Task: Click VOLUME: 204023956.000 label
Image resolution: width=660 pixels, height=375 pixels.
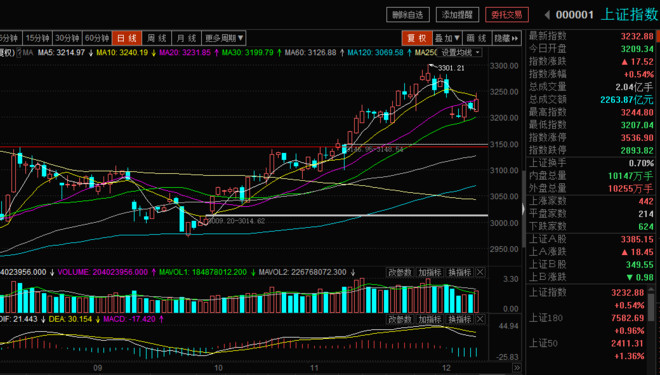Action: 103,272
